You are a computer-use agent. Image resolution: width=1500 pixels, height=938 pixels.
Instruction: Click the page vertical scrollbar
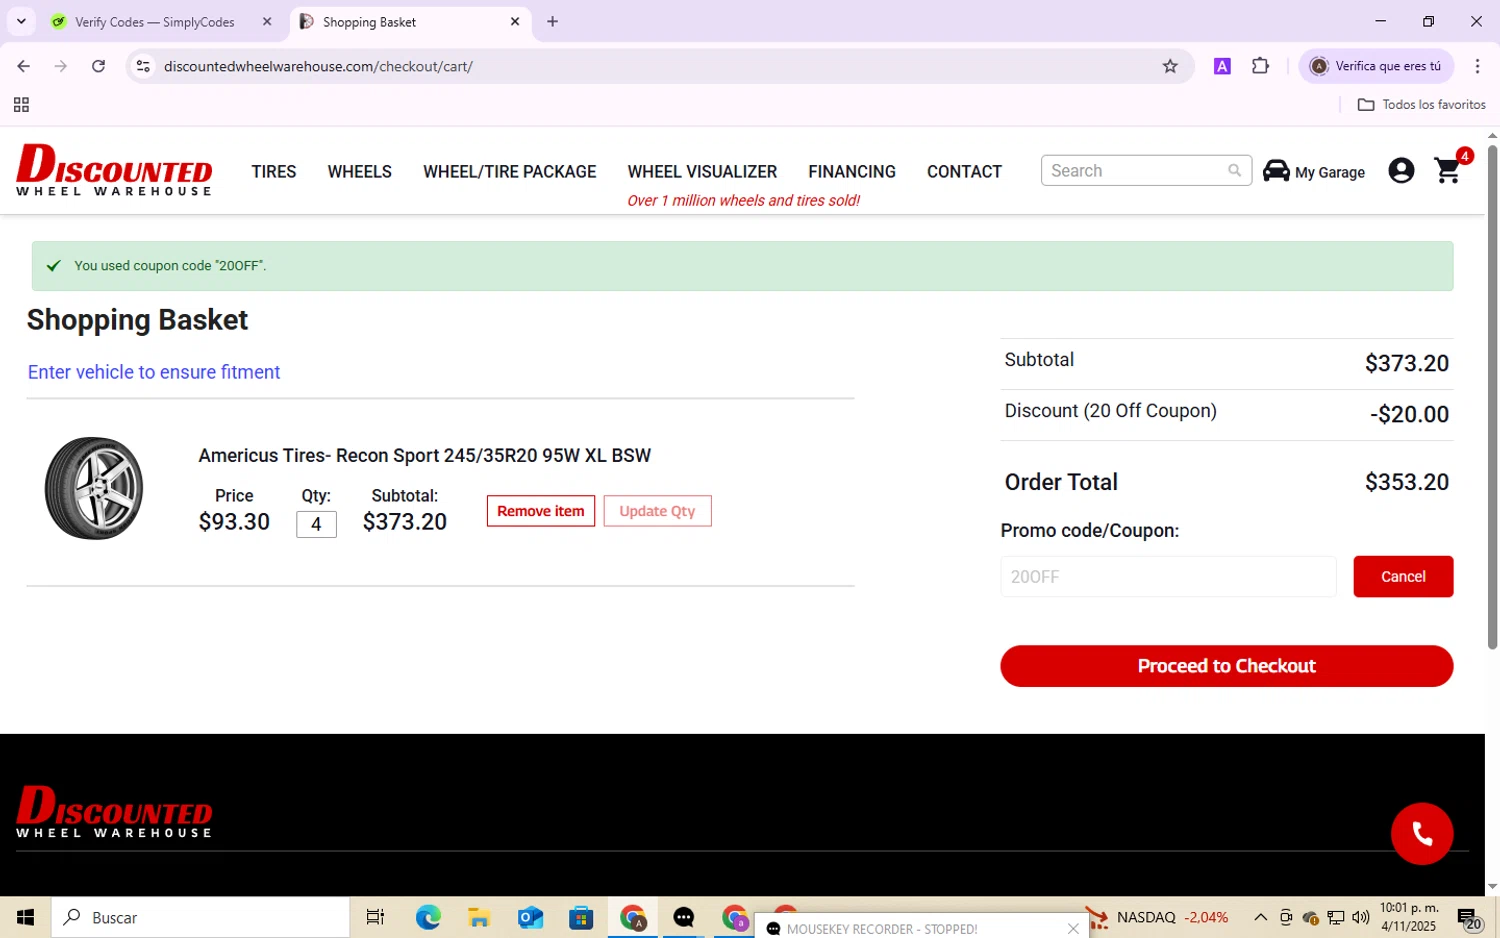click(1492, 397)
